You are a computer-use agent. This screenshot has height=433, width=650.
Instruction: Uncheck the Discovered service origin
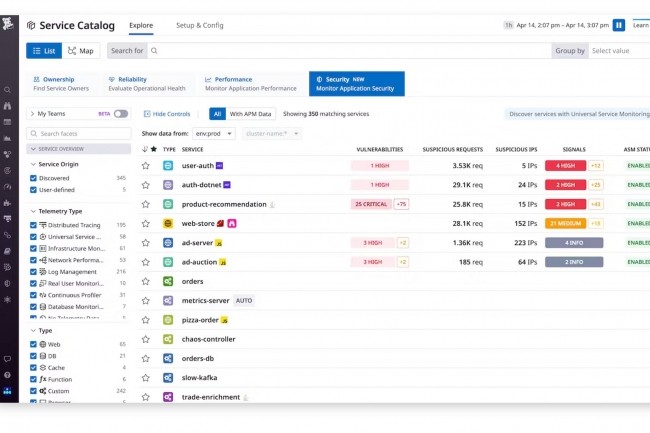click(33, 178)
